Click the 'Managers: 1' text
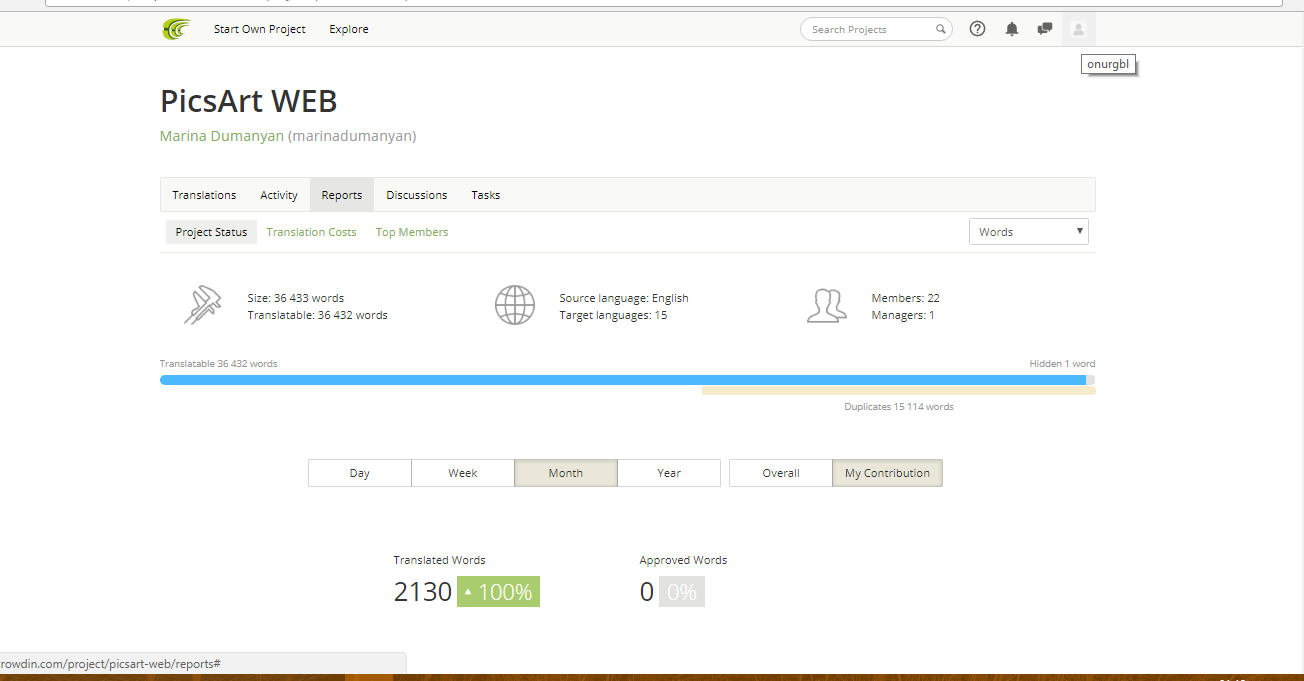1304x681 pixels. pos(903,315)
